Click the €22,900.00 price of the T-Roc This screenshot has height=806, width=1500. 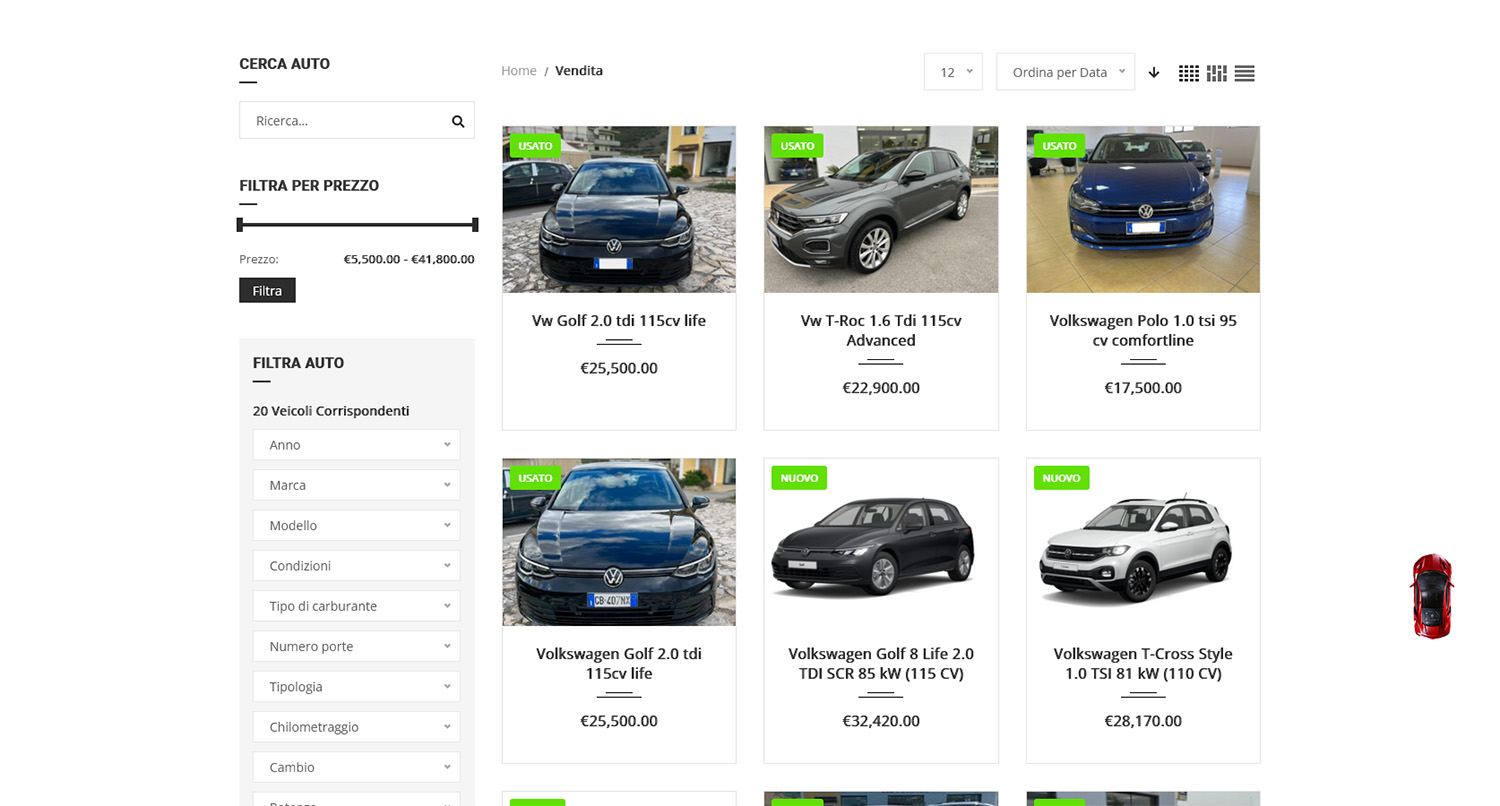pos(881,388)
